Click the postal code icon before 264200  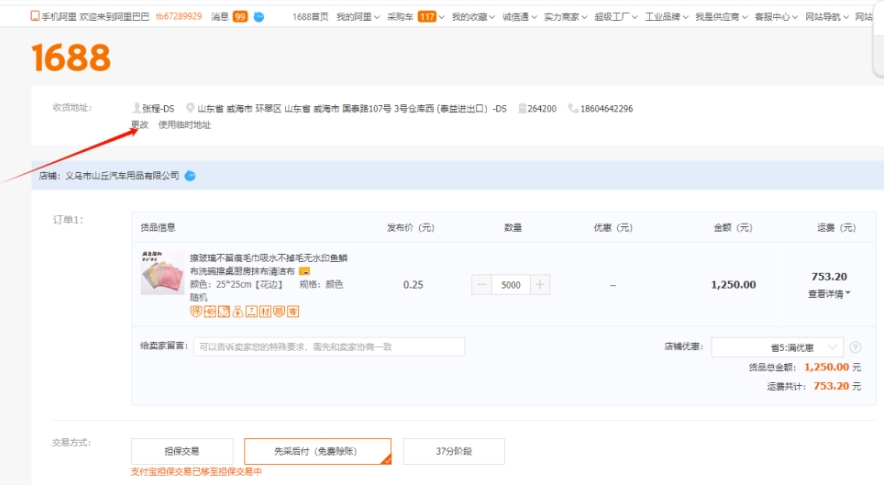click(522, 108)
